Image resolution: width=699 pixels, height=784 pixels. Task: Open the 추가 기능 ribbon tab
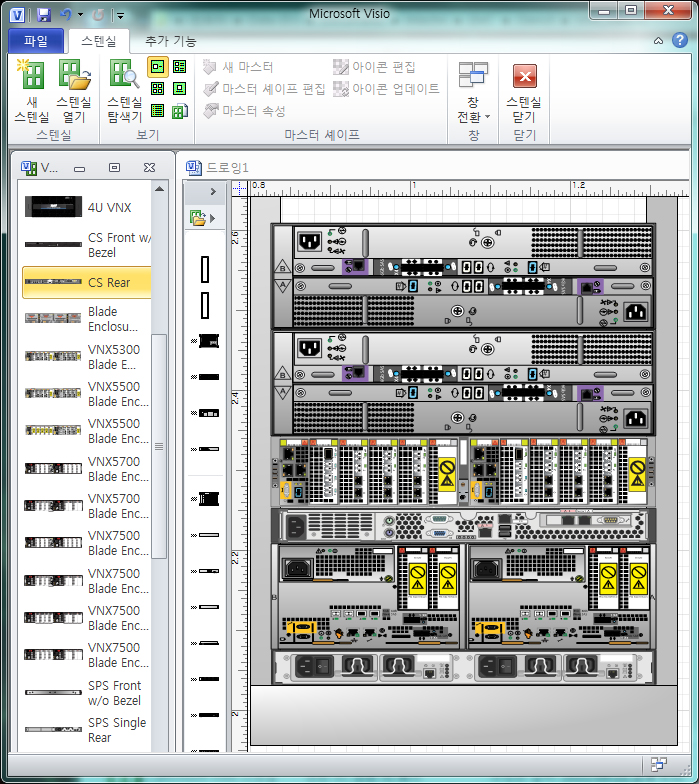point(171,41)
